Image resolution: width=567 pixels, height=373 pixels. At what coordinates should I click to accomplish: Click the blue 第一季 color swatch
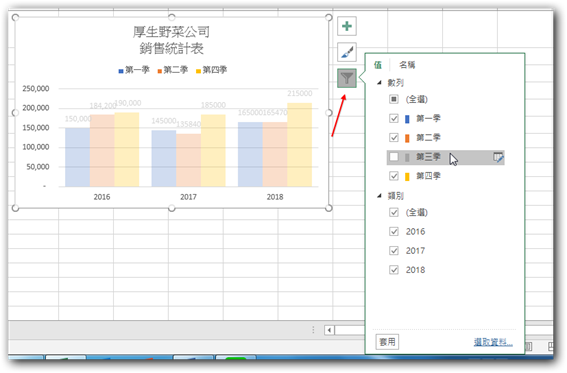(407, 119)
